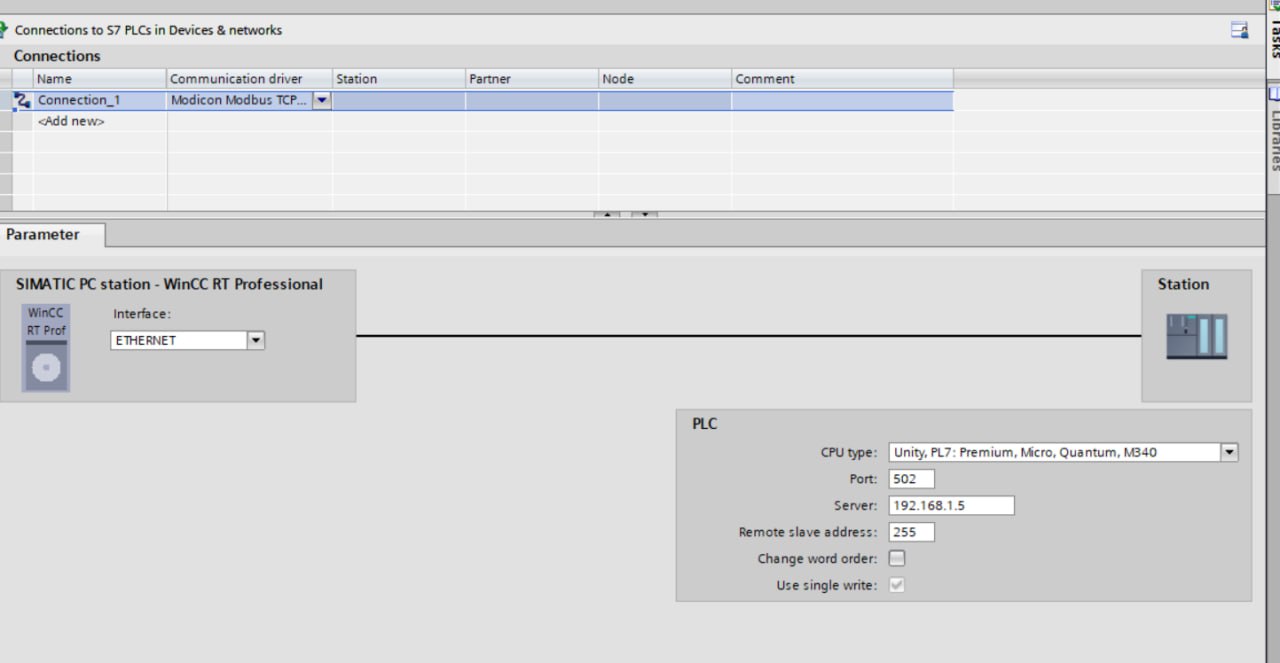Open the CPU type dropdown
The height and width of the screenshot is (663, 1280).
click(x=1229, y=452)
